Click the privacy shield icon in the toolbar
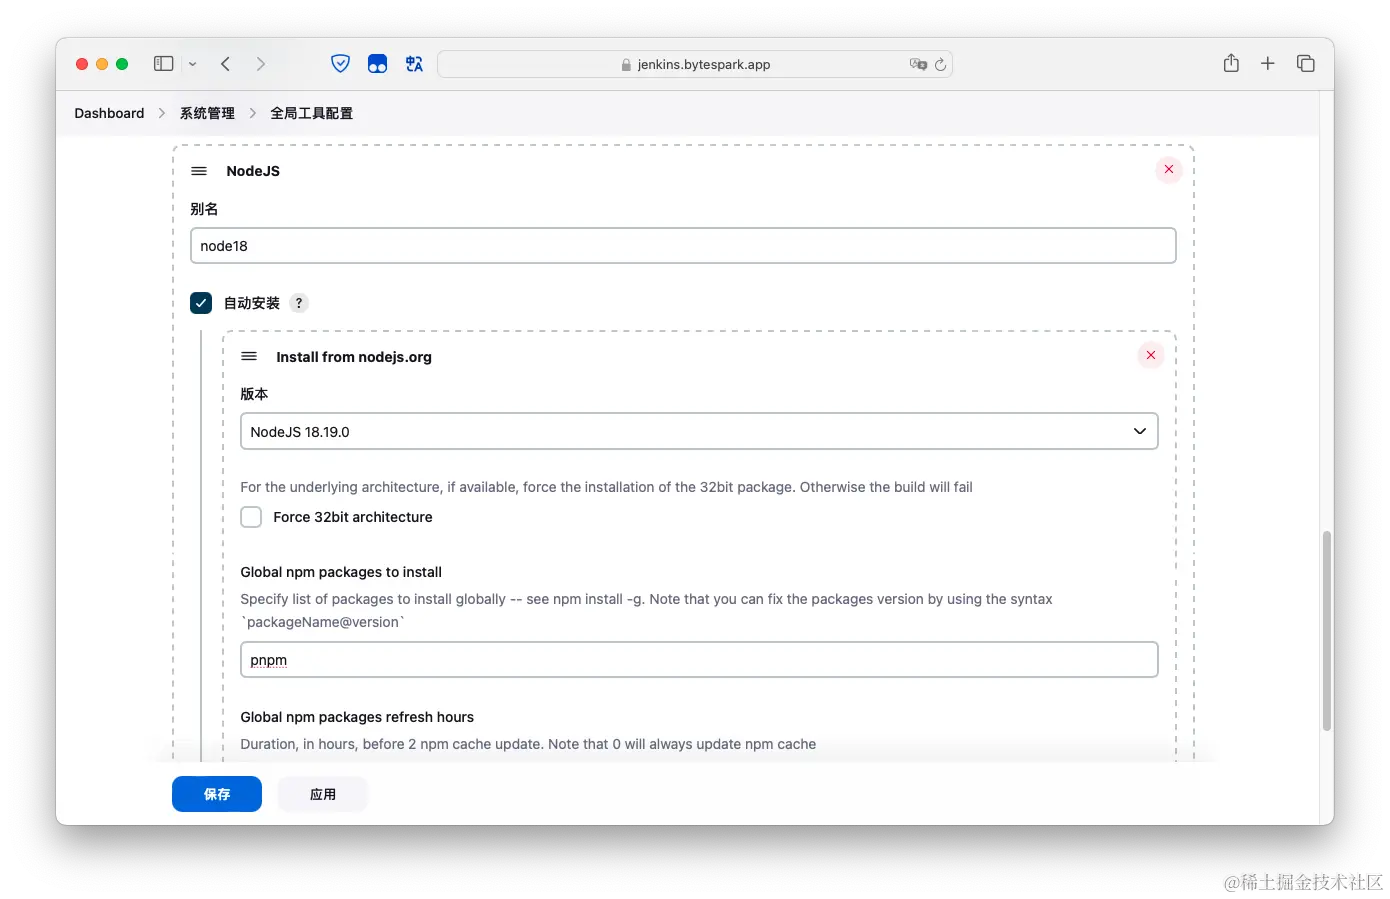The height and width of the screenshot is (899, 1390). [340, 63]
